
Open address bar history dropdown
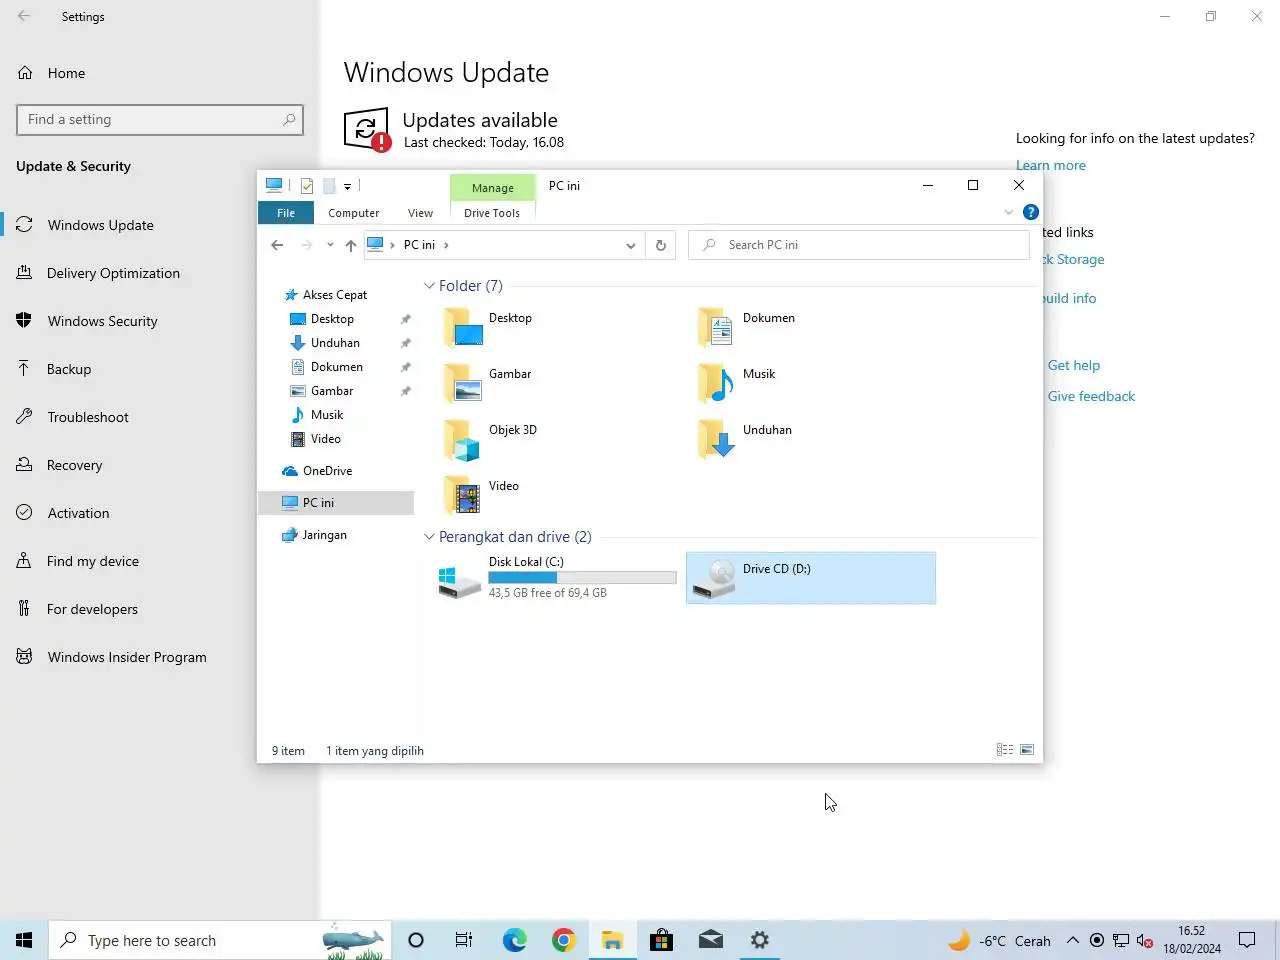click(630, 245)
